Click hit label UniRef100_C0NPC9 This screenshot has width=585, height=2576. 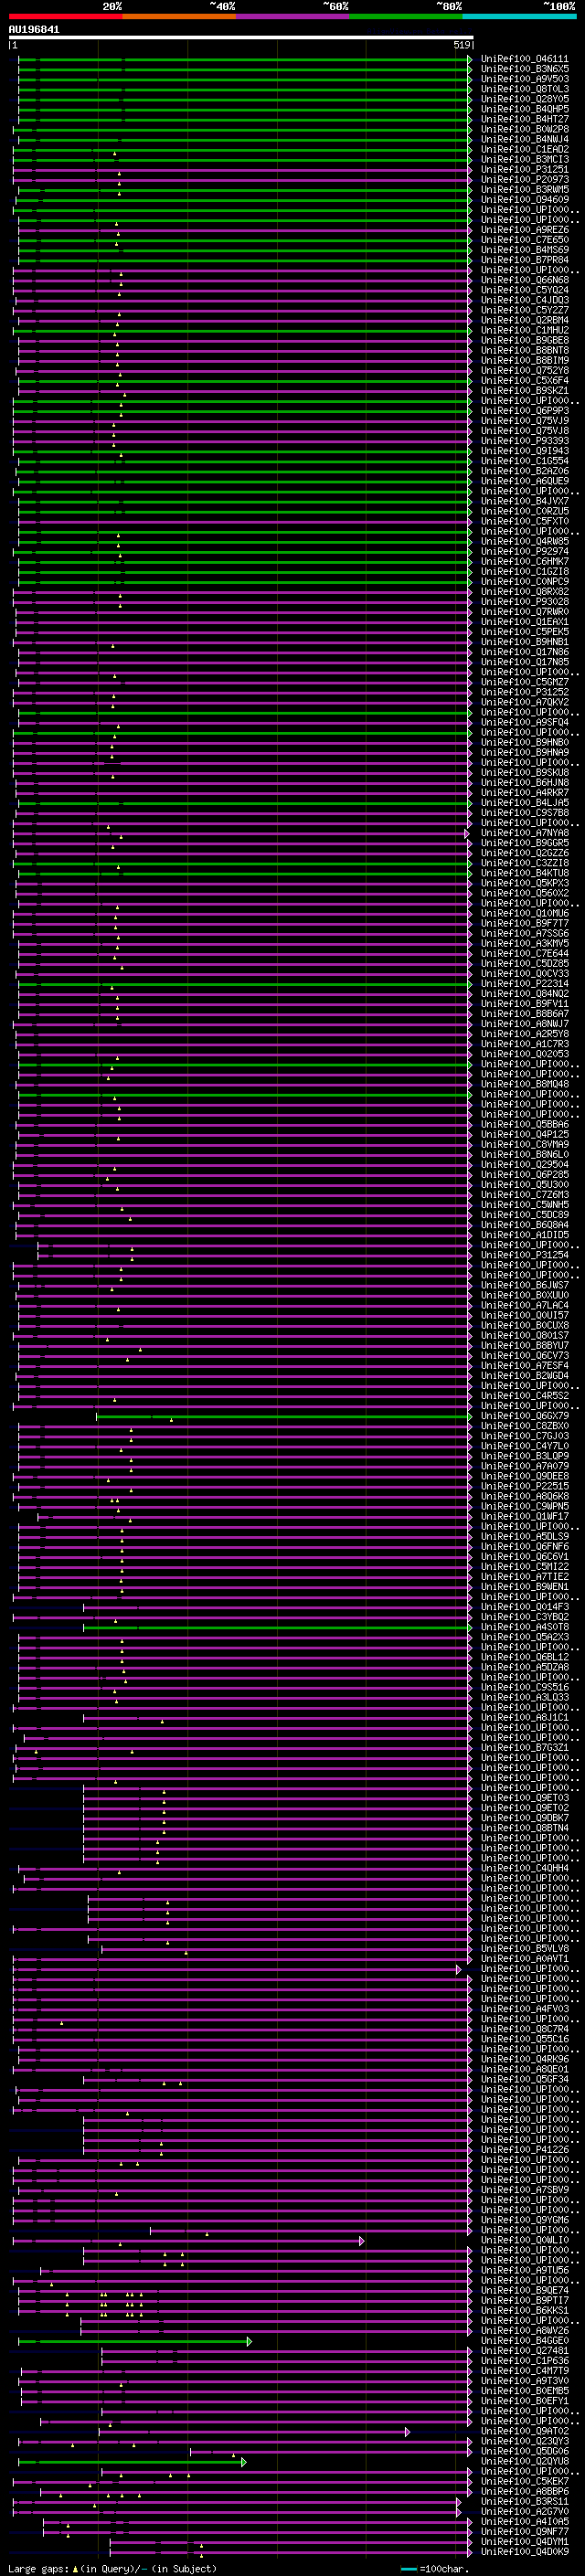click(x=525, y=582)
